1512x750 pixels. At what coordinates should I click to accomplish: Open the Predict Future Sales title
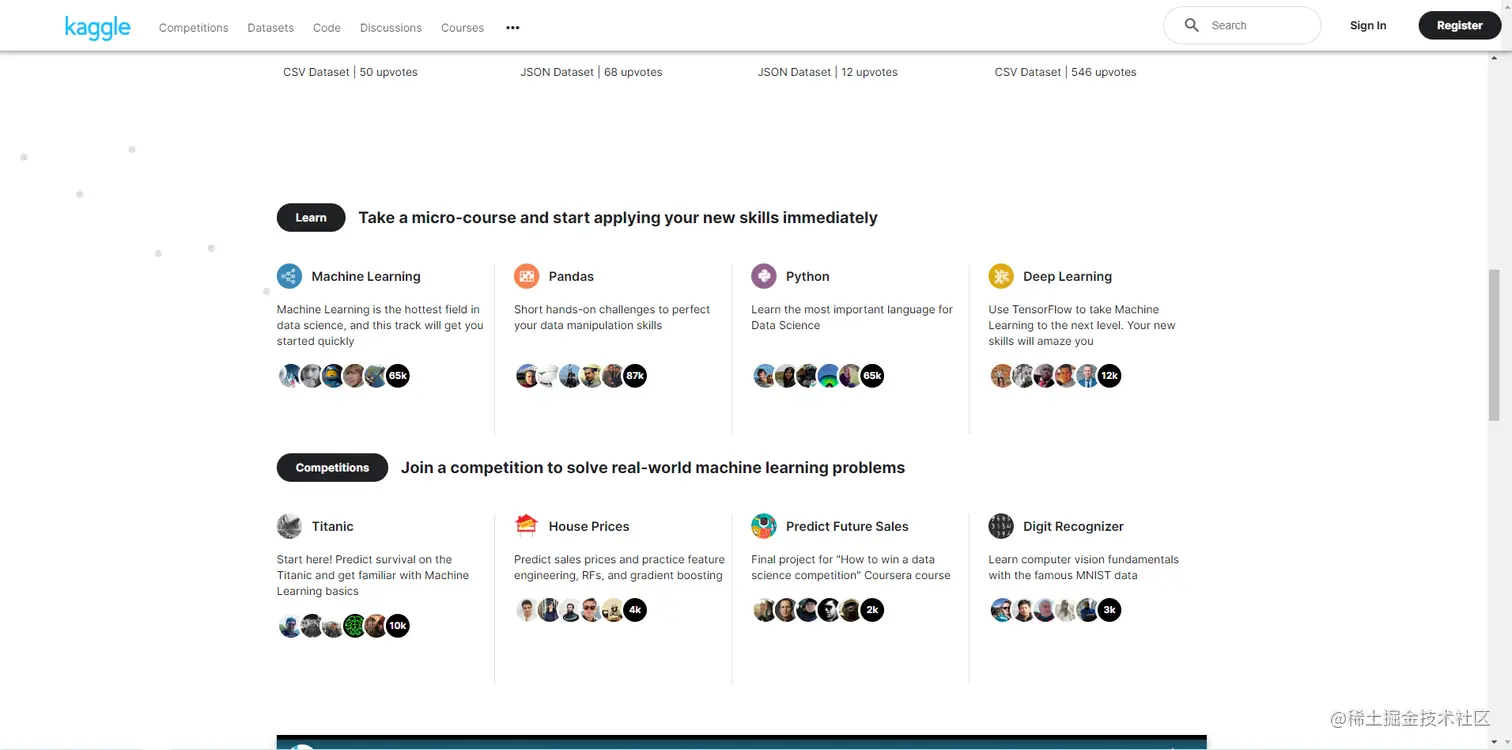click(847, 527)
